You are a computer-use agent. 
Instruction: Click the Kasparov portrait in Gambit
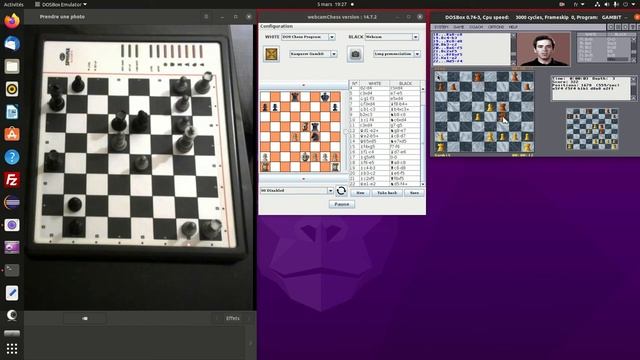[x=544, y=49]
